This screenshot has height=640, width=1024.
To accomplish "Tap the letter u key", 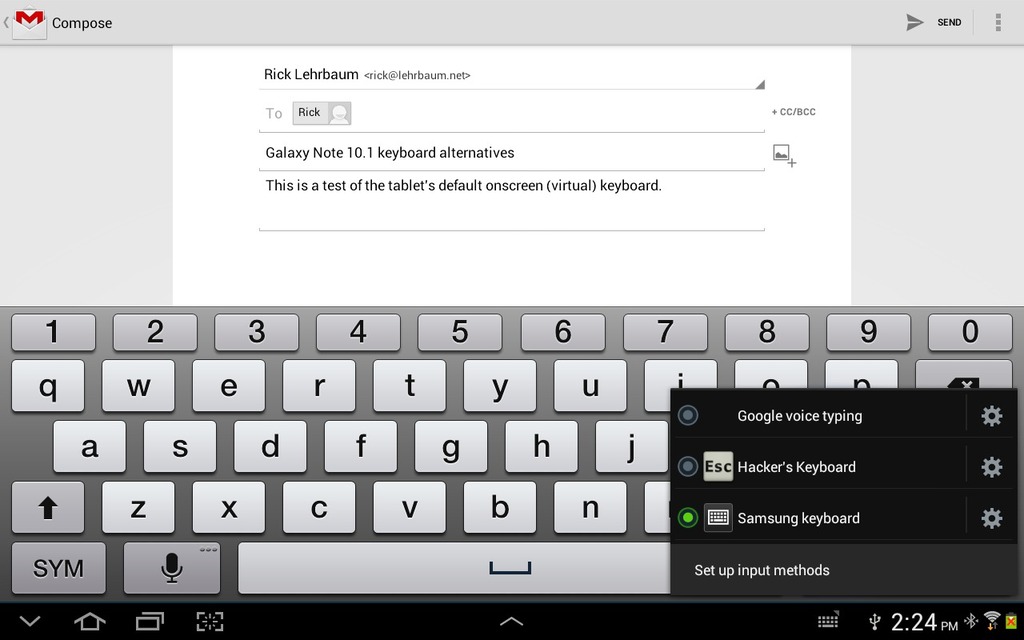I will (x=590, y=386).
